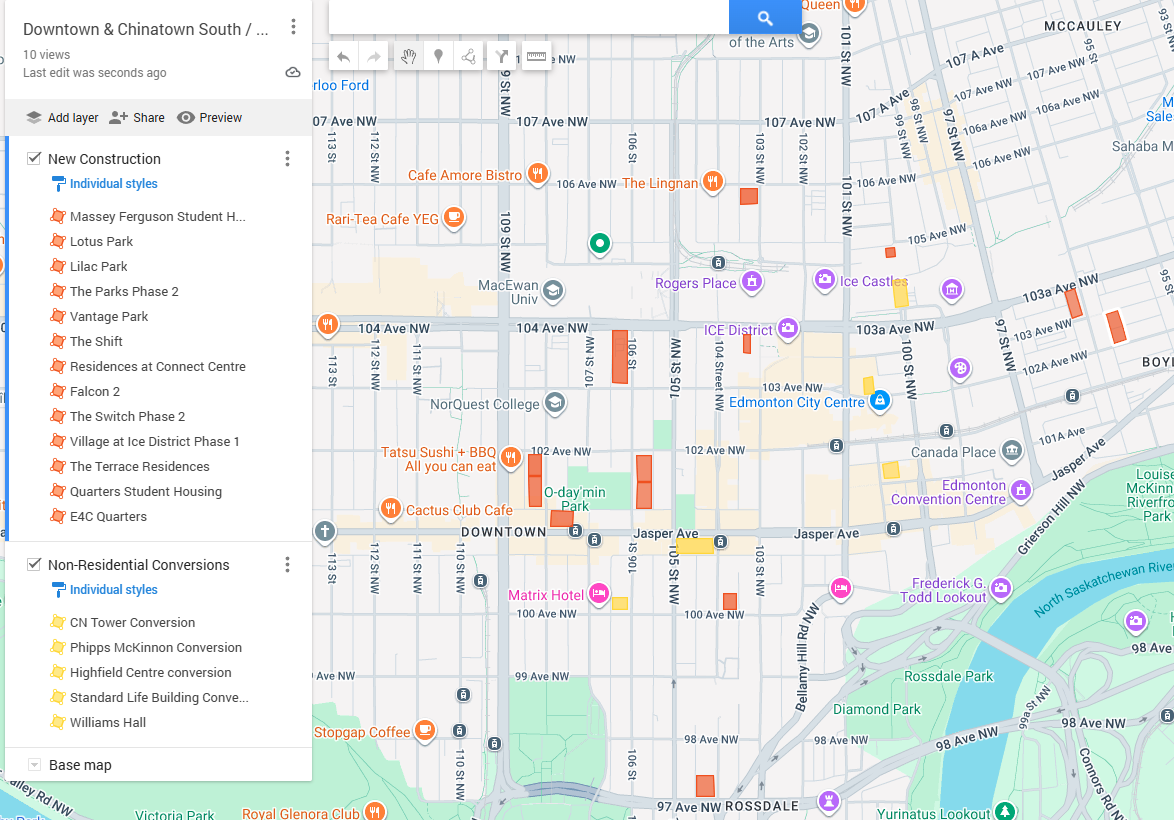Click the Share button
Screen dimensions: 1174x820
[137, 118]
